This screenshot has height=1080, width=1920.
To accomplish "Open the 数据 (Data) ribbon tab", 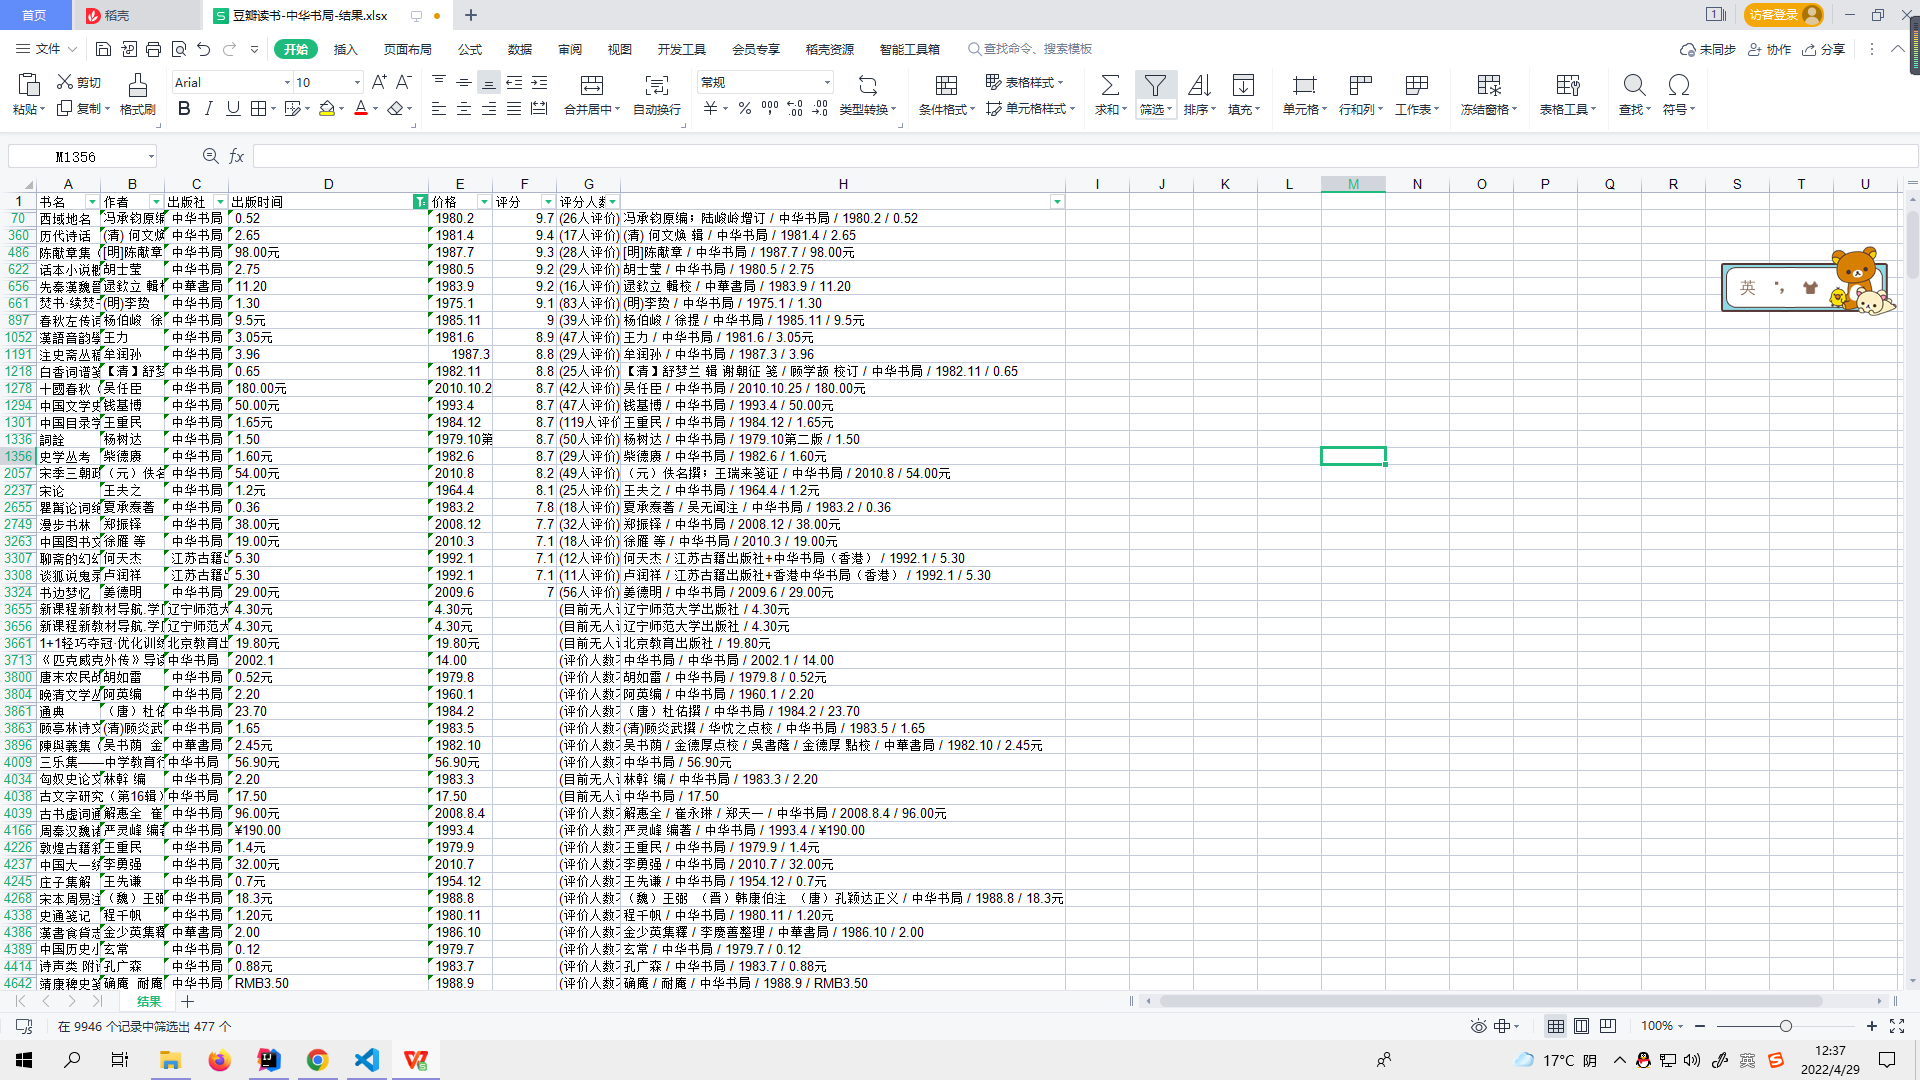I will pos(519,49).
